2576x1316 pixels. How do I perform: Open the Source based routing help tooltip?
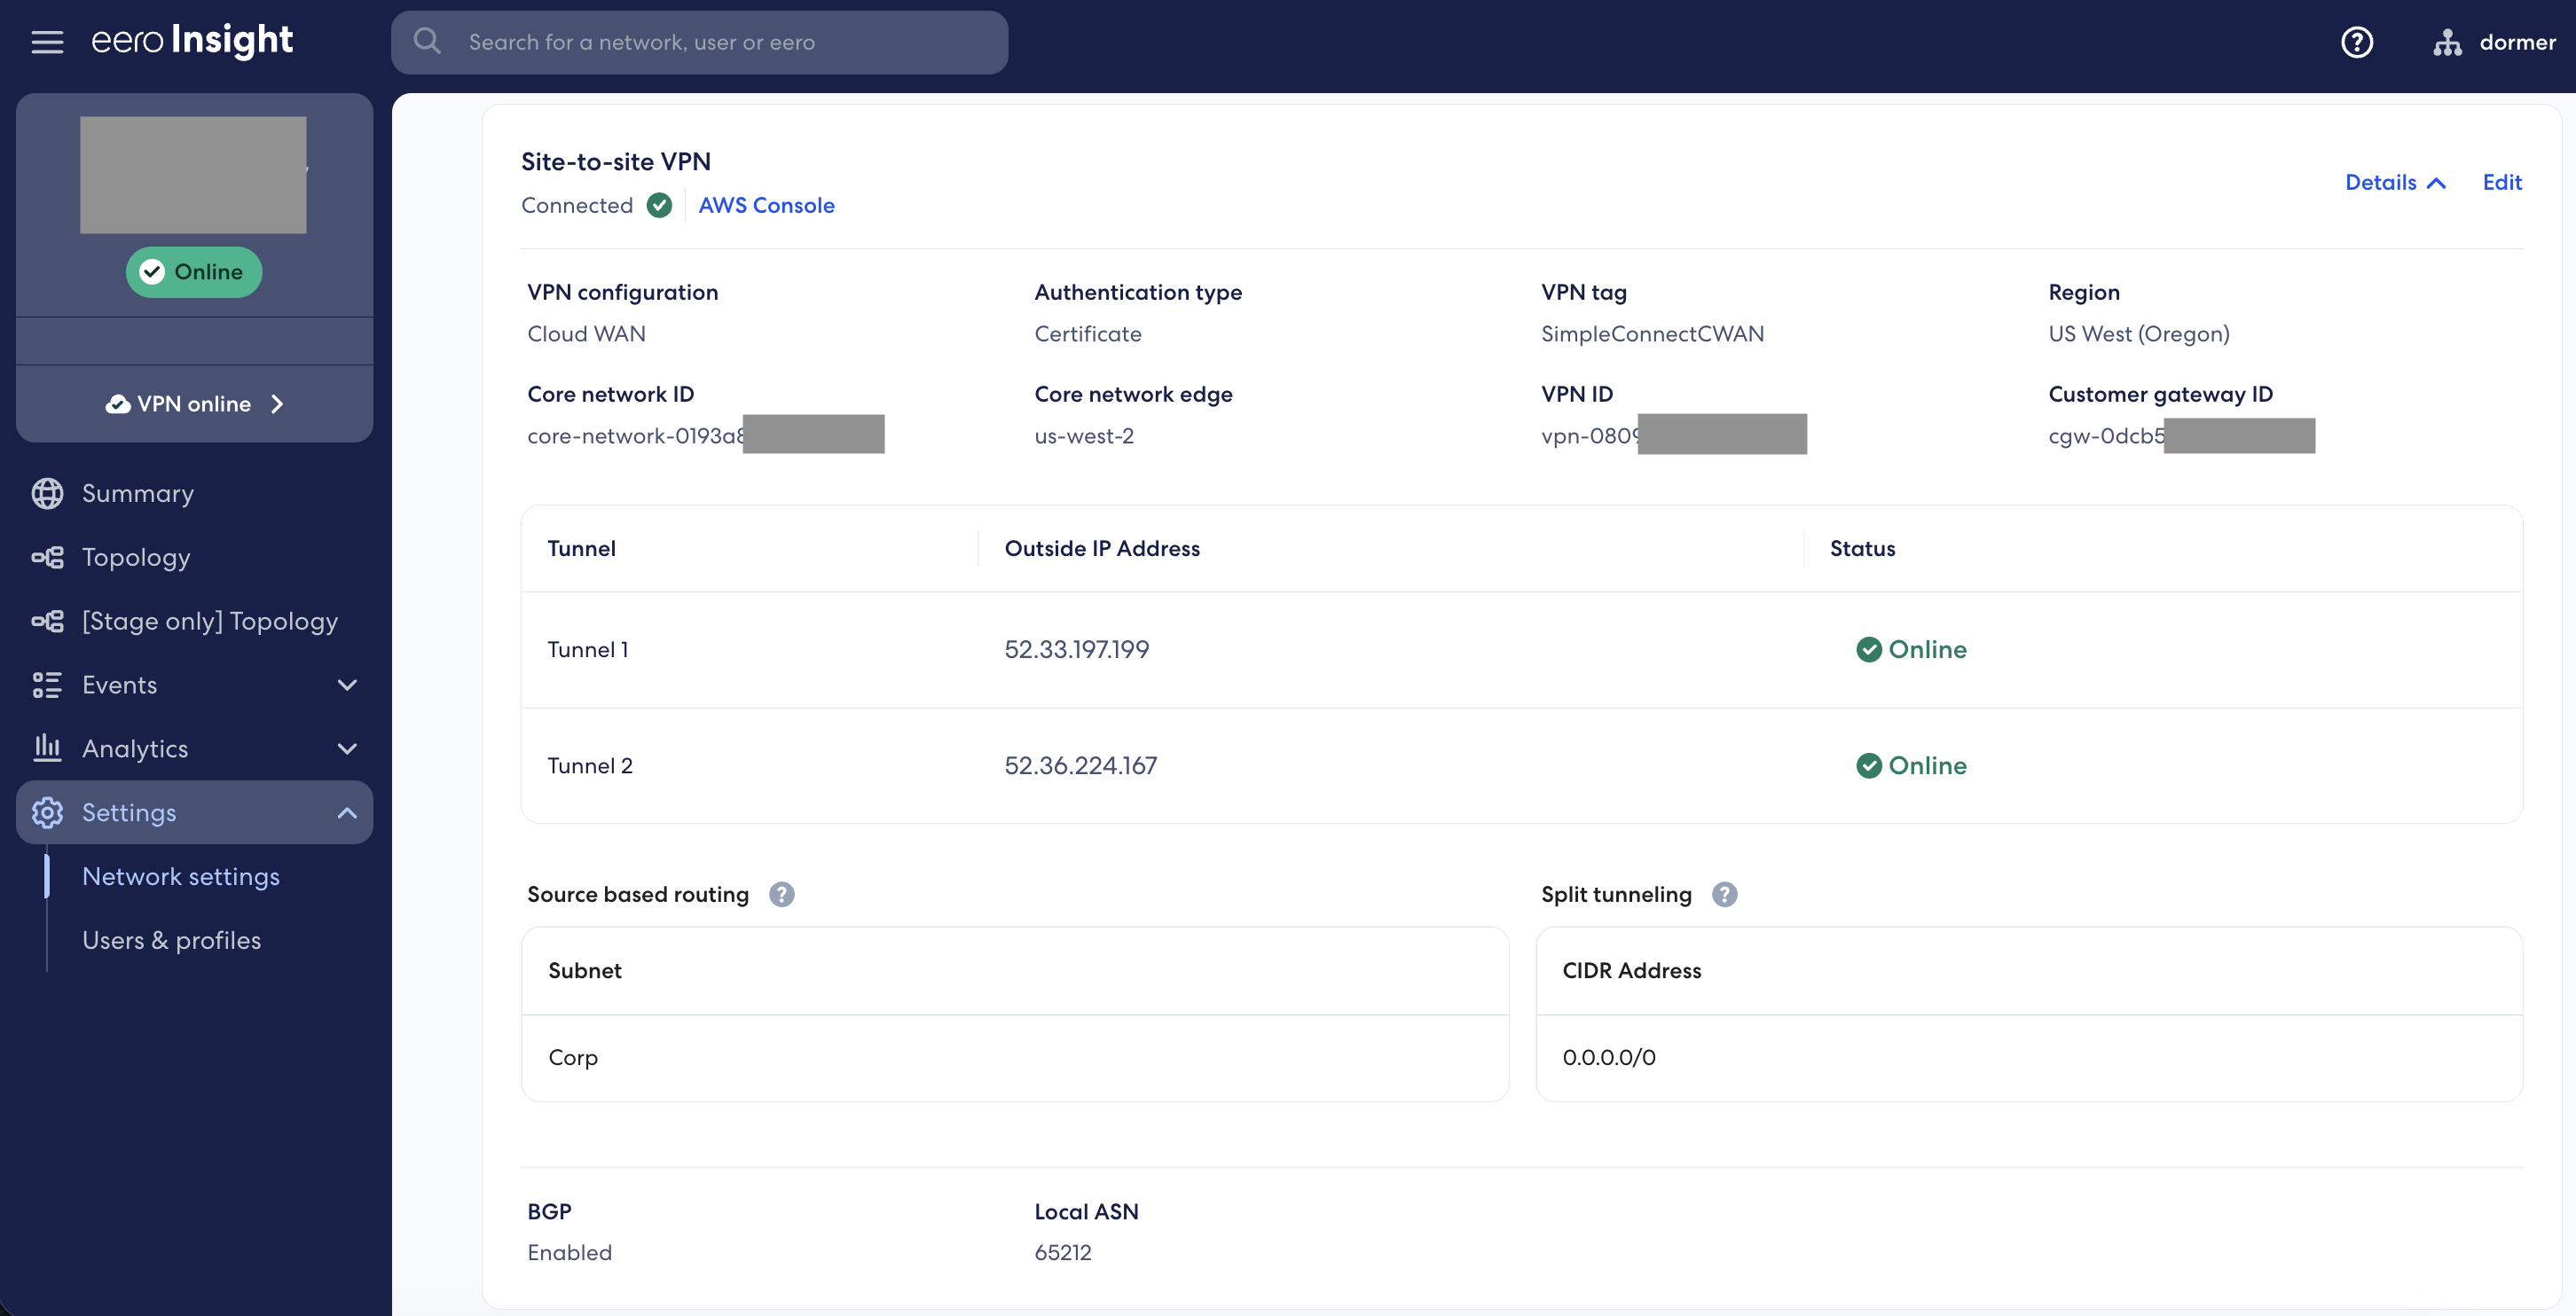pyautogui.click(x=781, y=894)
